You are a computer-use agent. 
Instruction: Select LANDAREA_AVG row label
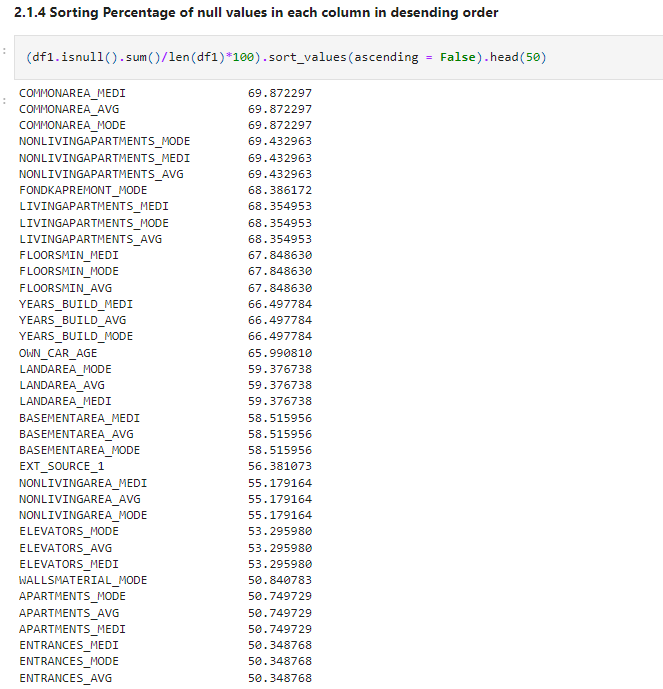[62, 385]
